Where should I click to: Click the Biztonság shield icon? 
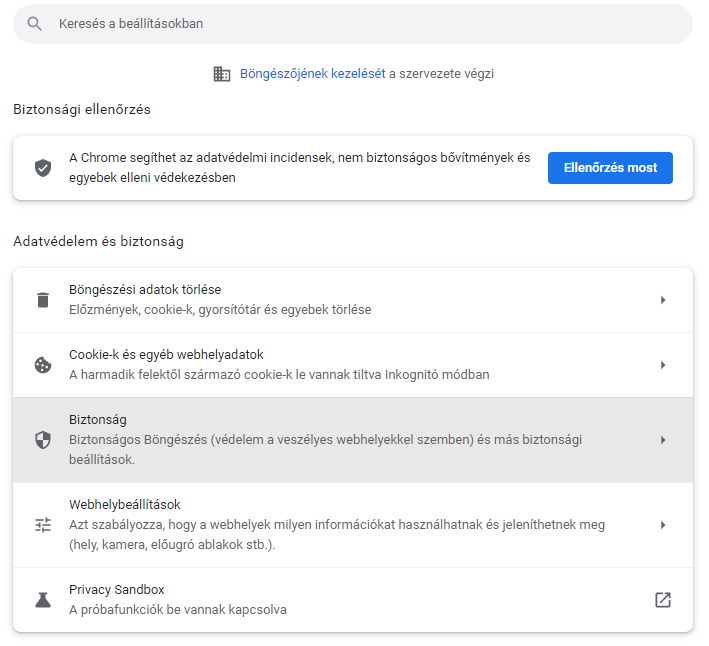pos(43,440)
